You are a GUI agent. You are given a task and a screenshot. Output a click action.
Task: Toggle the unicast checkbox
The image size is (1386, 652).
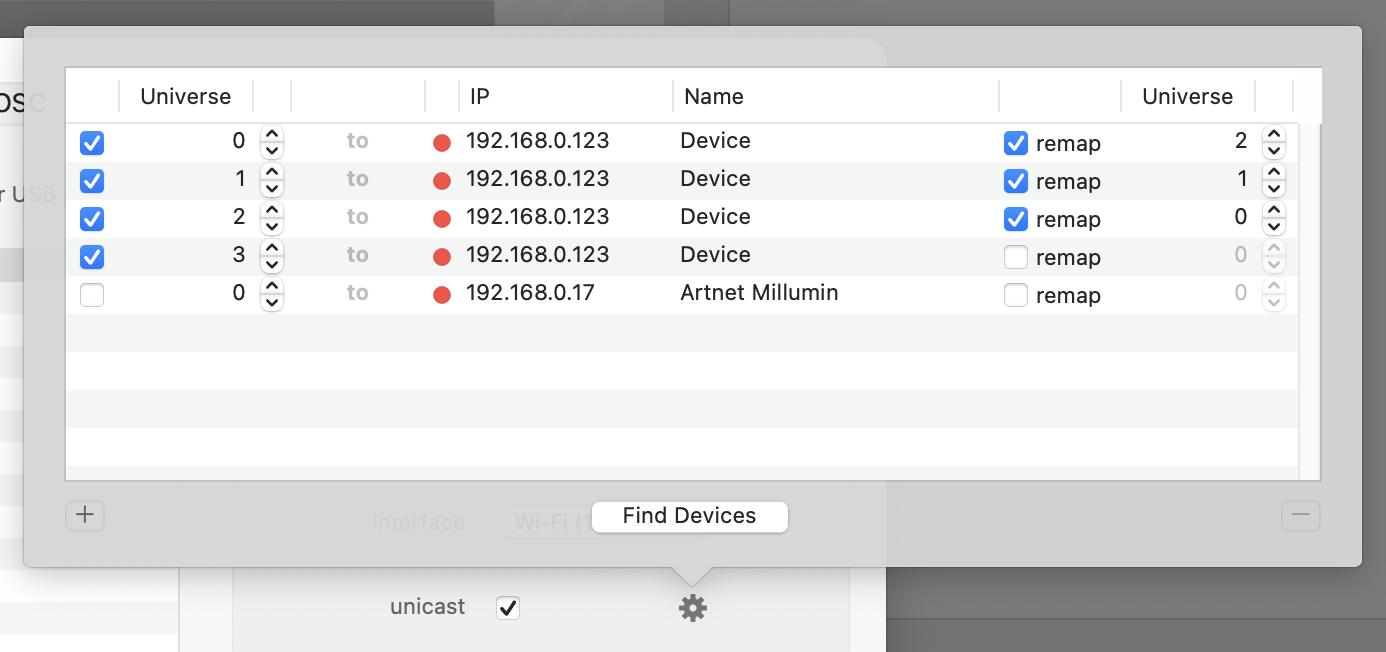[x=508, y=607]
